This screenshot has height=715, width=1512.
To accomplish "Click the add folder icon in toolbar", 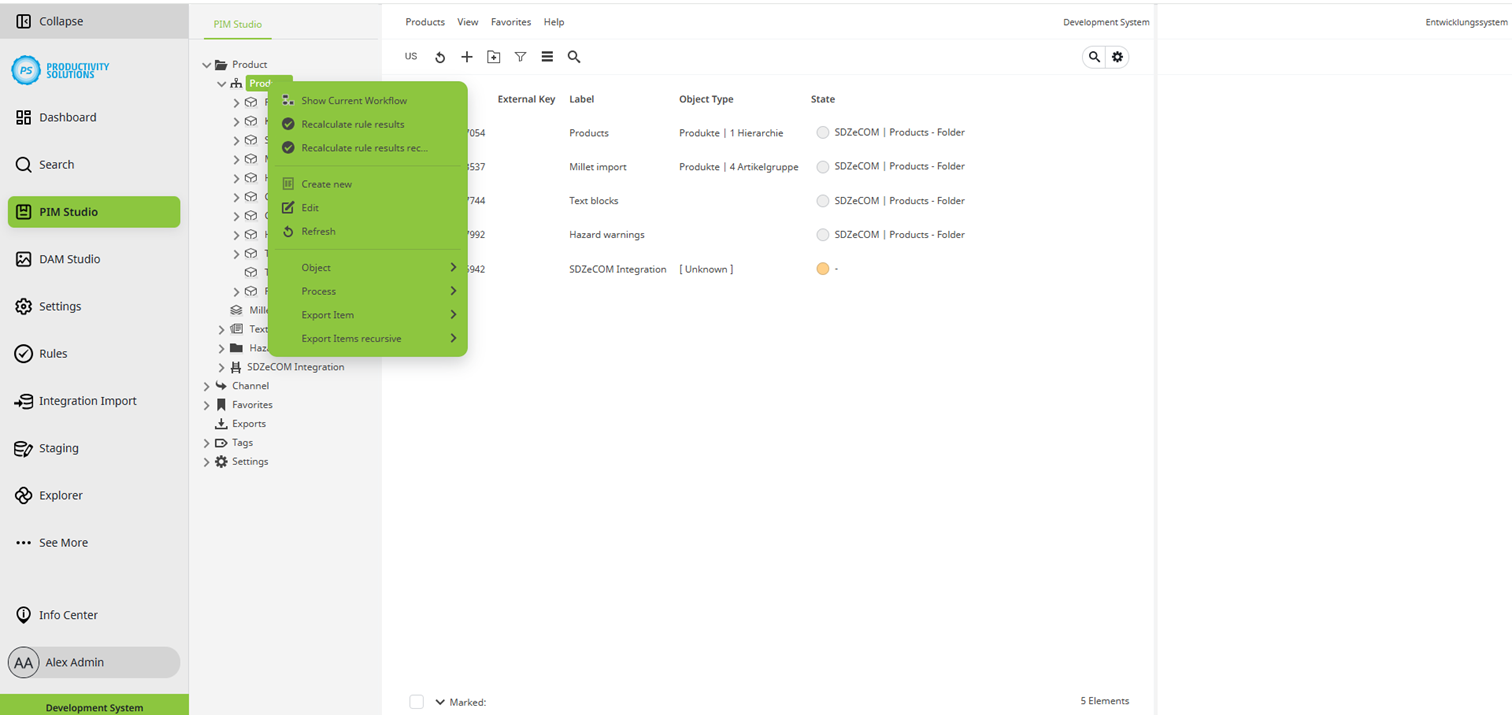I will click(x=493, y=57).
